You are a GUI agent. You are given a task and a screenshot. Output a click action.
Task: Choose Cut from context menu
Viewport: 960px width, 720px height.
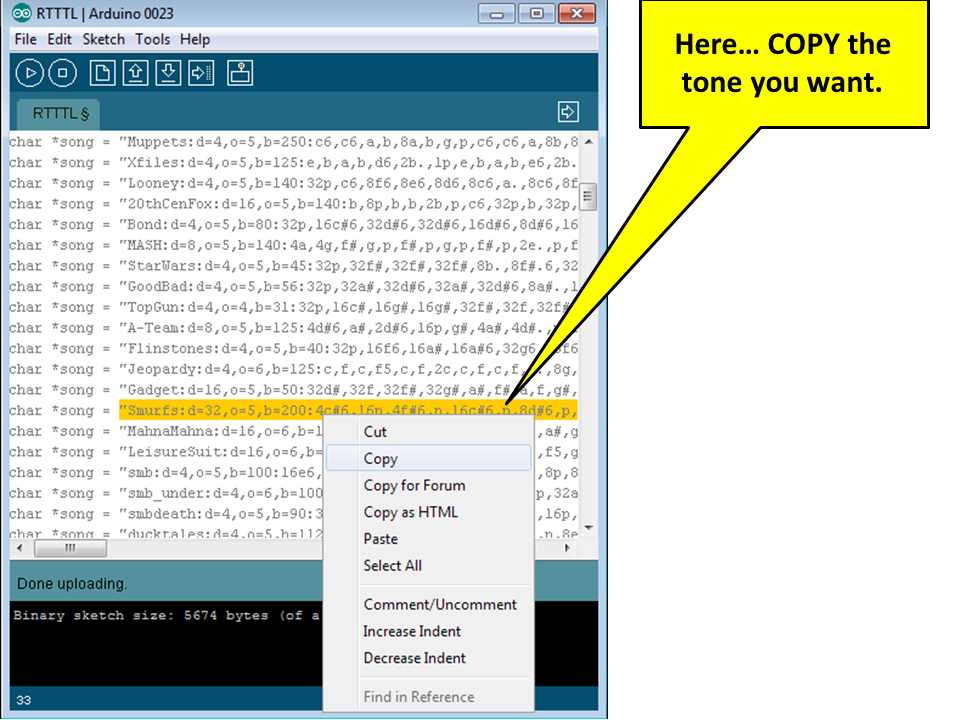[428, 432]
